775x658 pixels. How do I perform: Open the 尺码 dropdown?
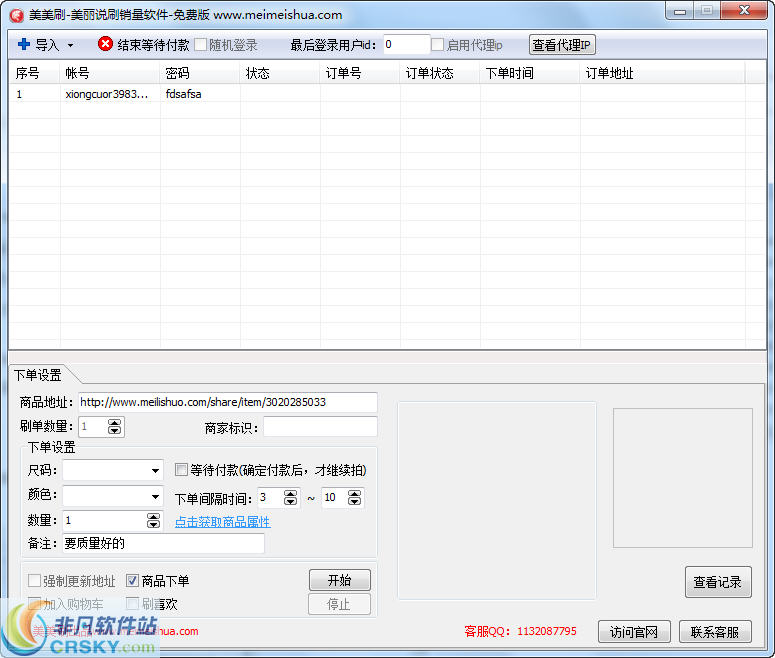pos(155,471)
